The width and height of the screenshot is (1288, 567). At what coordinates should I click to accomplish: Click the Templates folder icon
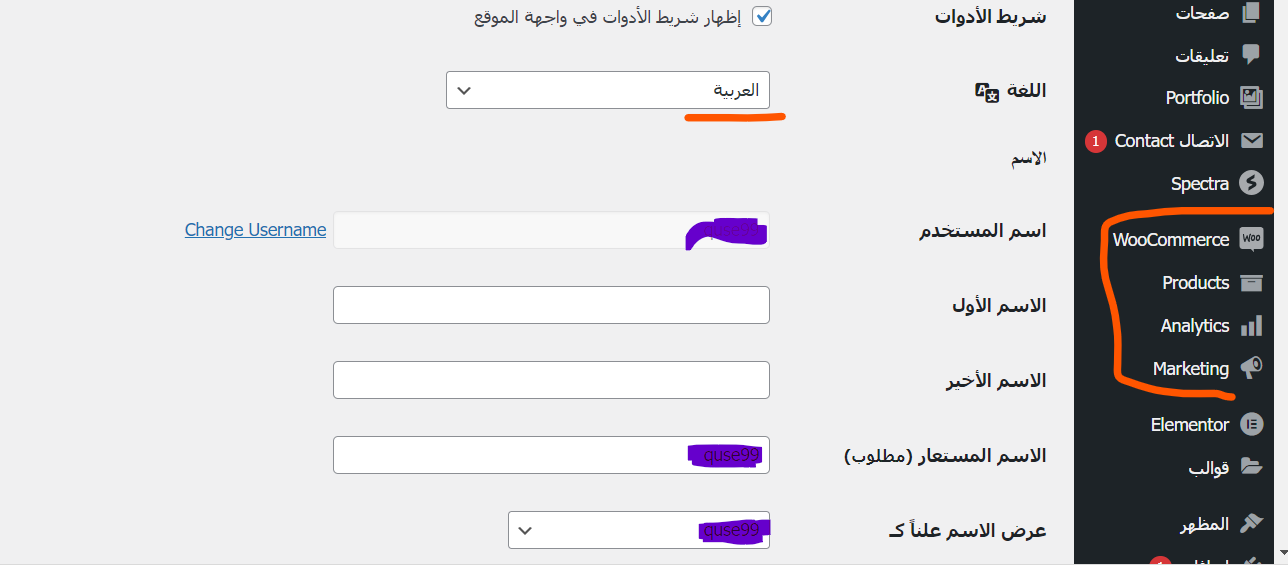(x=1251, y=467)
